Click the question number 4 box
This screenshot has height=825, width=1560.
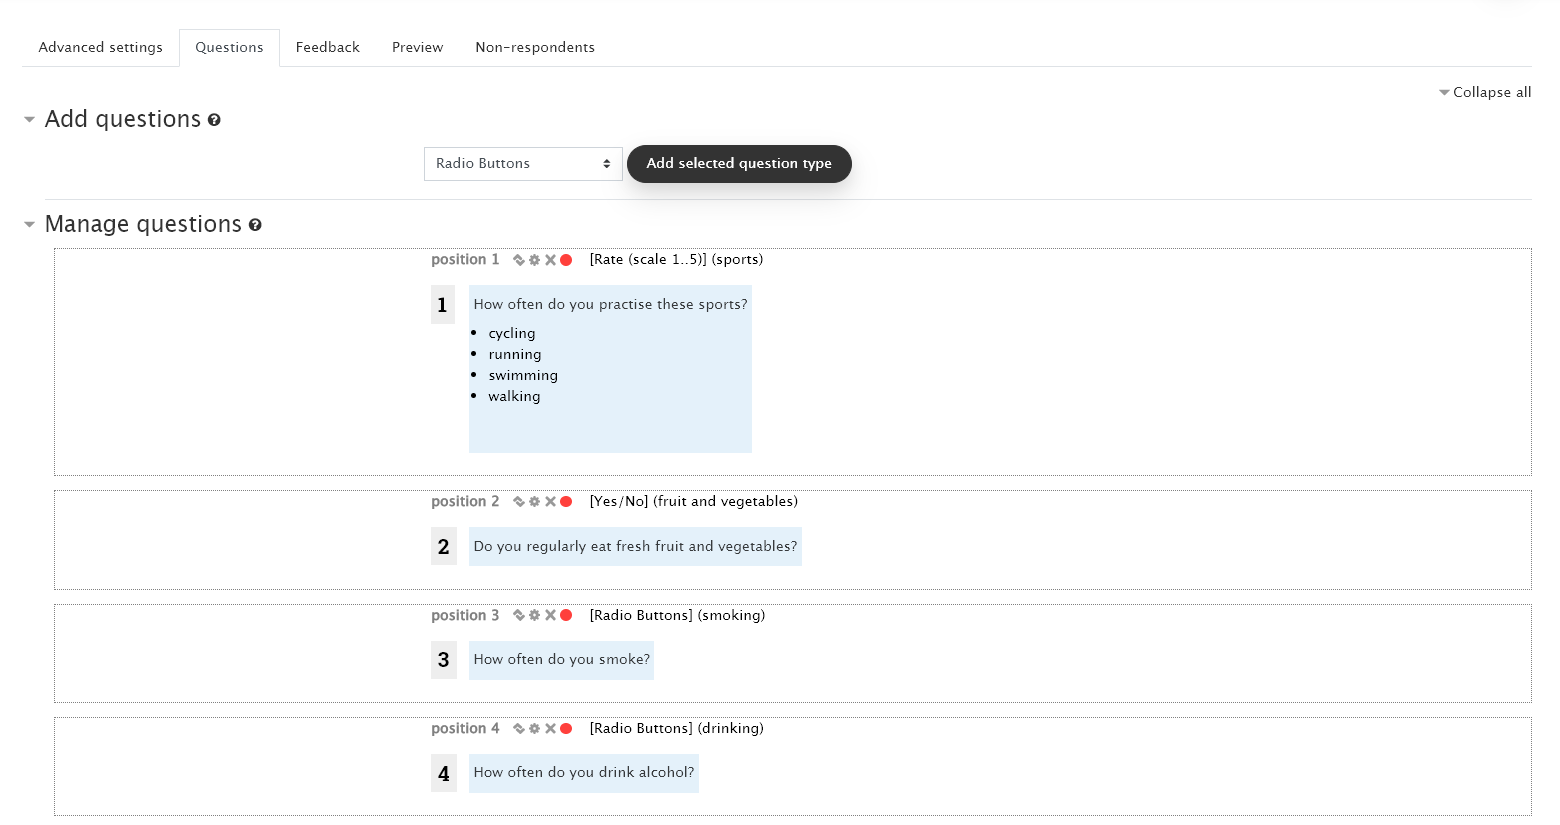tap(444, 774)
